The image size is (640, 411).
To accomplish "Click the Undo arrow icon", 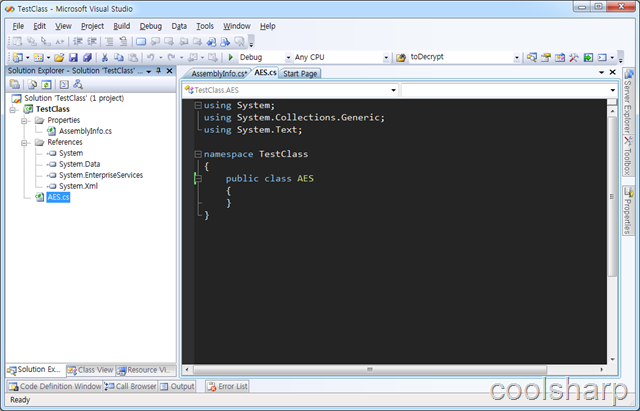I will [x=151, y=58].
